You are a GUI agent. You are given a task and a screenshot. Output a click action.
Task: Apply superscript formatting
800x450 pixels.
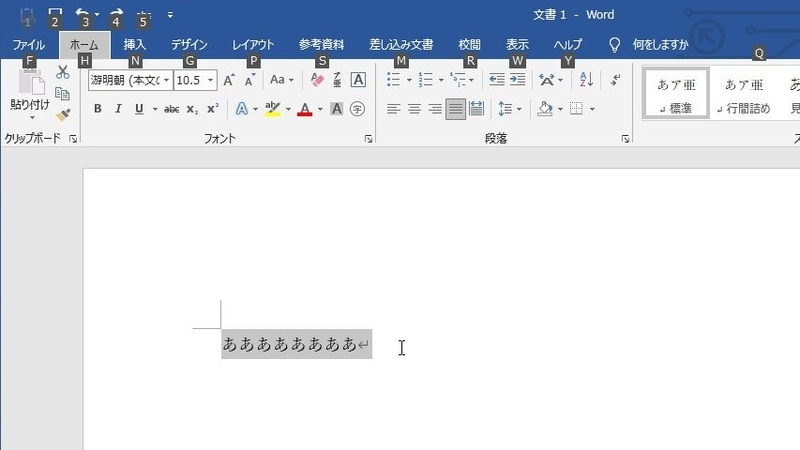pos(213,109)
